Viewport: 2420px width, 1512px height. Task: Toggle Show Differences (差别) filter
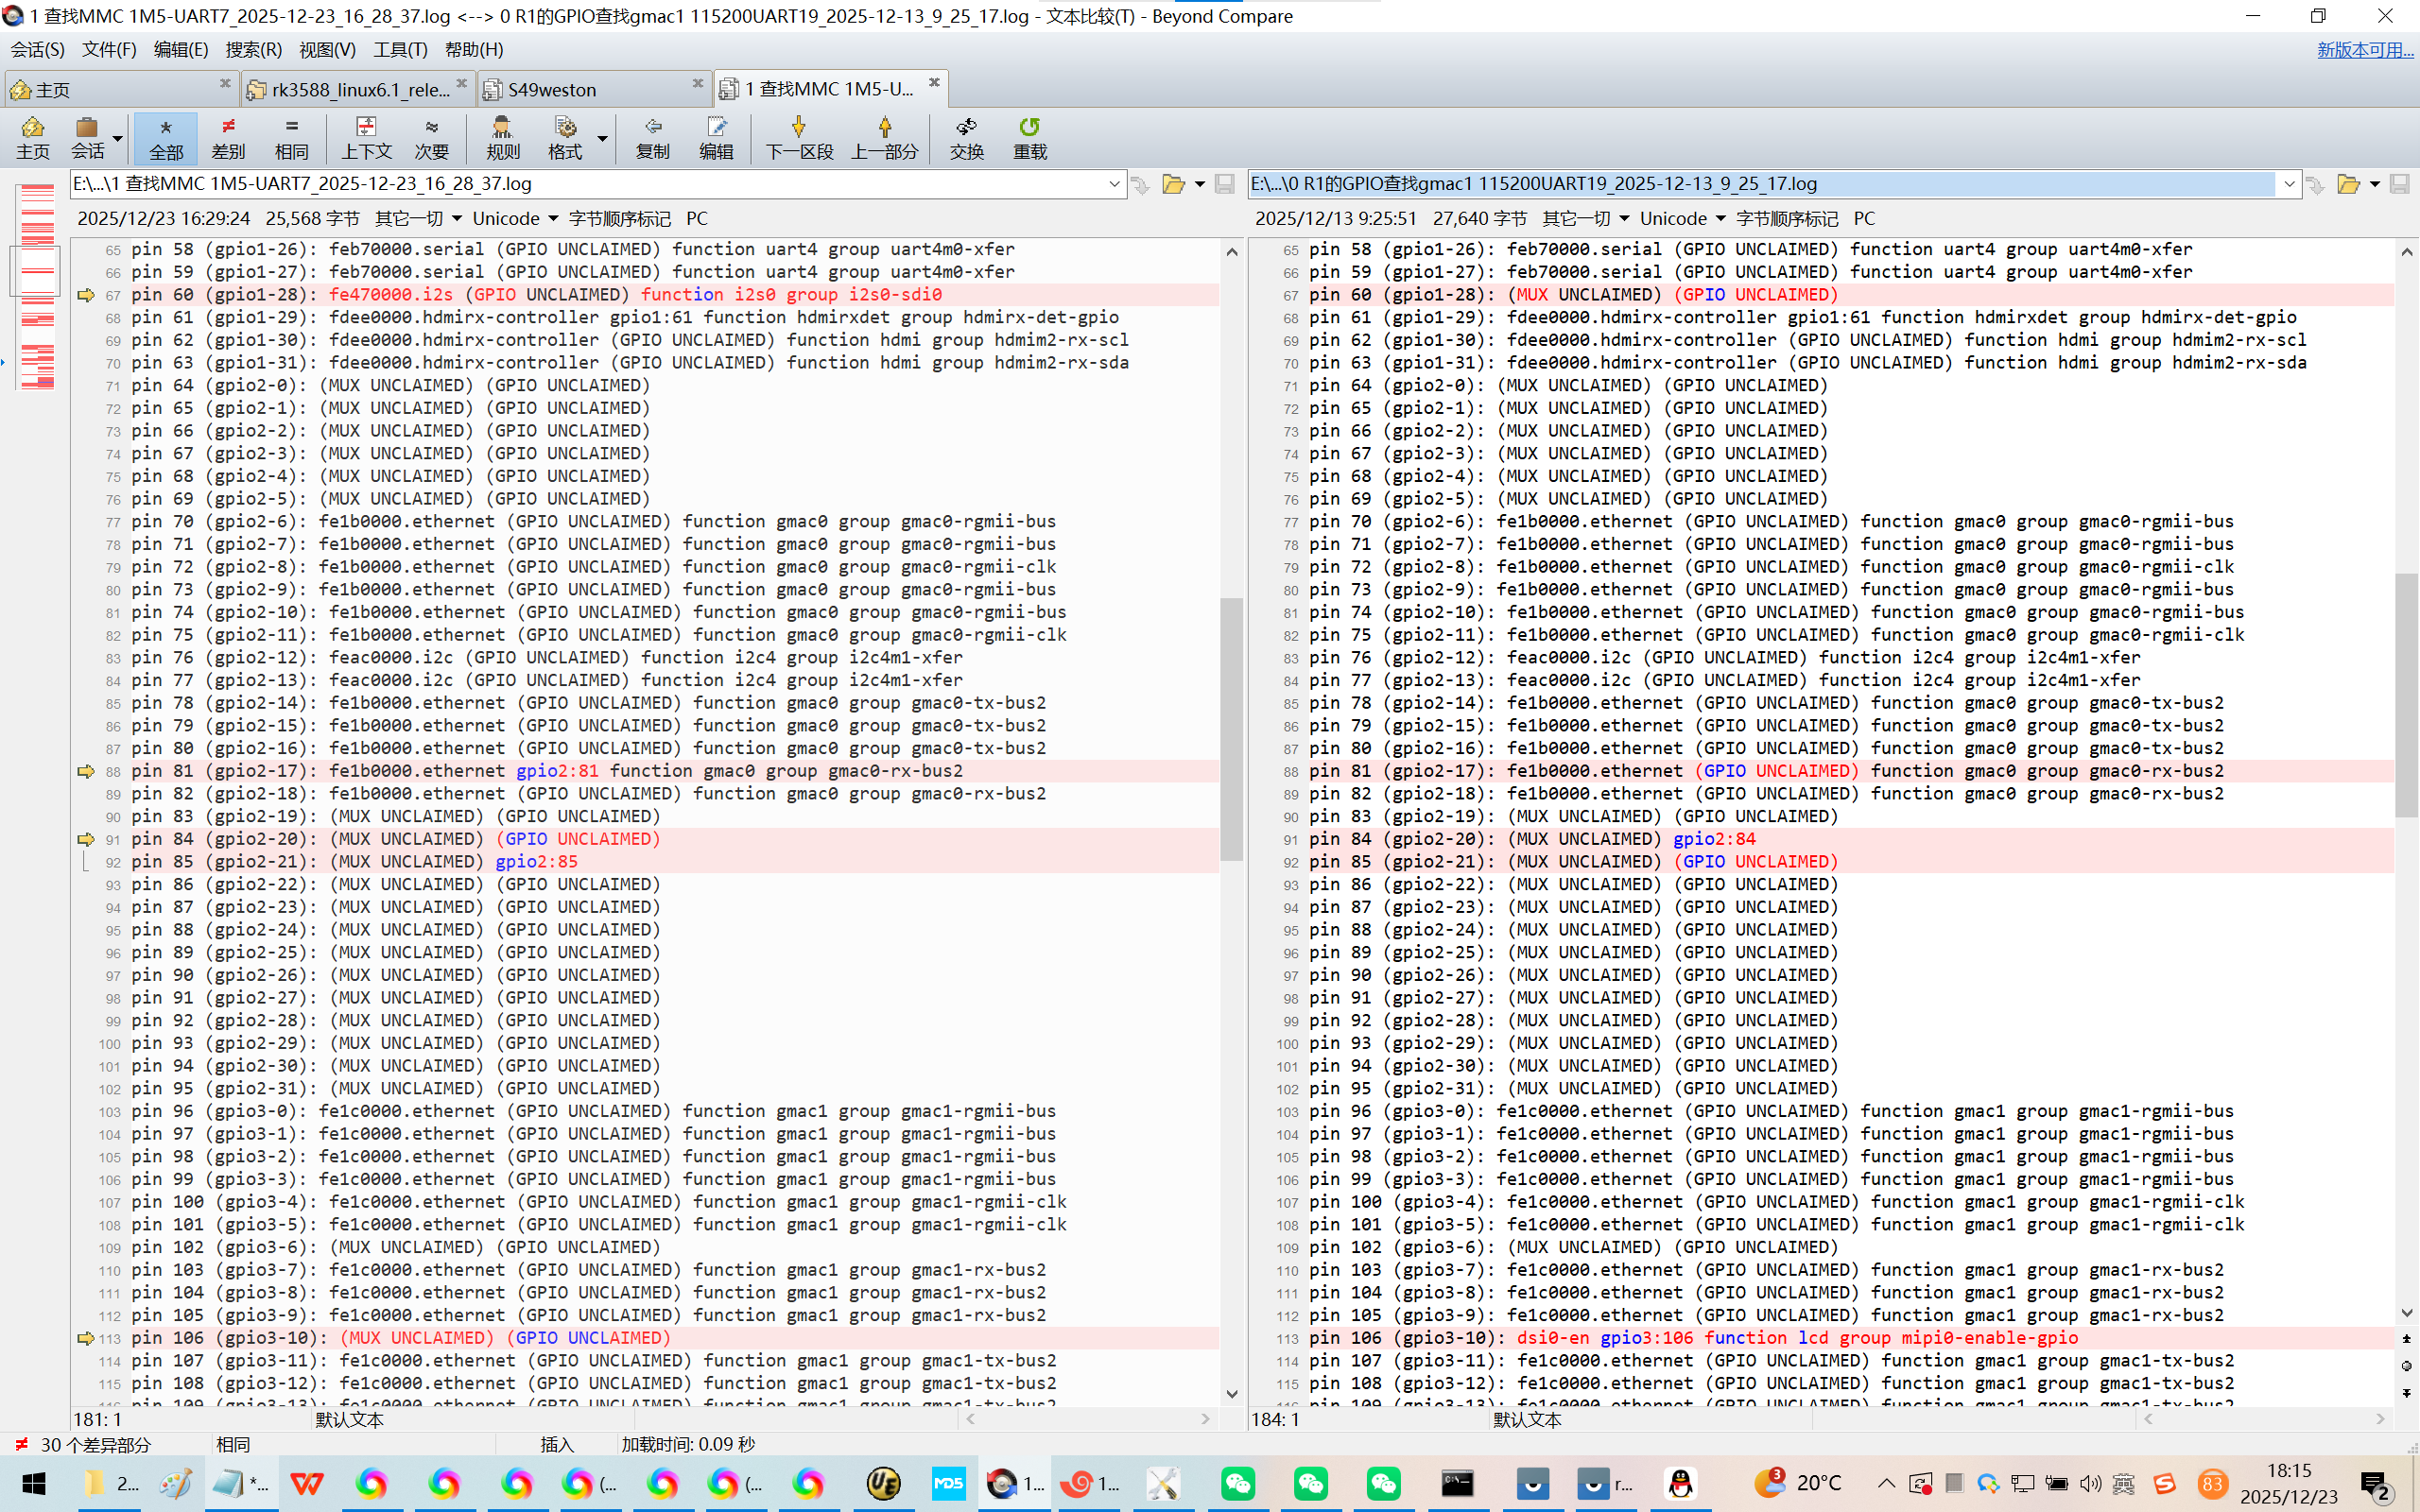tap(228, 137)
